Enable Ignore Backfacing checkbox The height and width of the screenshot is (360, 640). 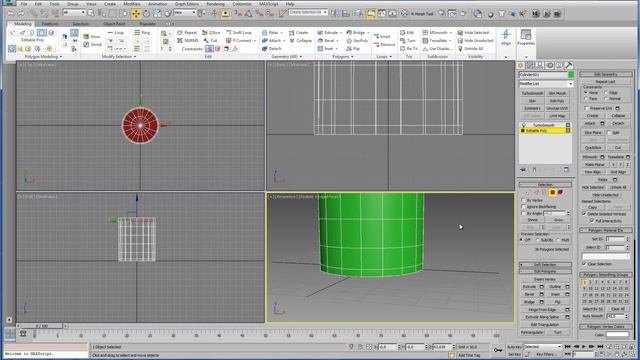click(523, 207)
